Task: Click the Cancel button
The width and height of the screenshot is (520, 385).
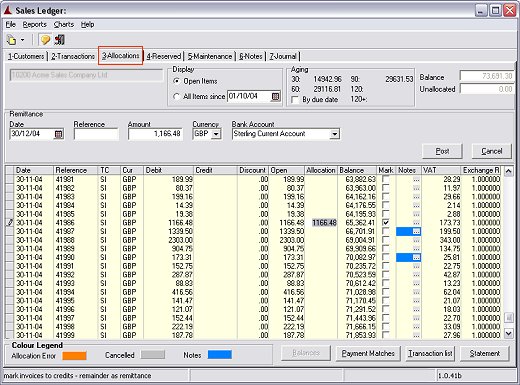Action: pos(492,151)
